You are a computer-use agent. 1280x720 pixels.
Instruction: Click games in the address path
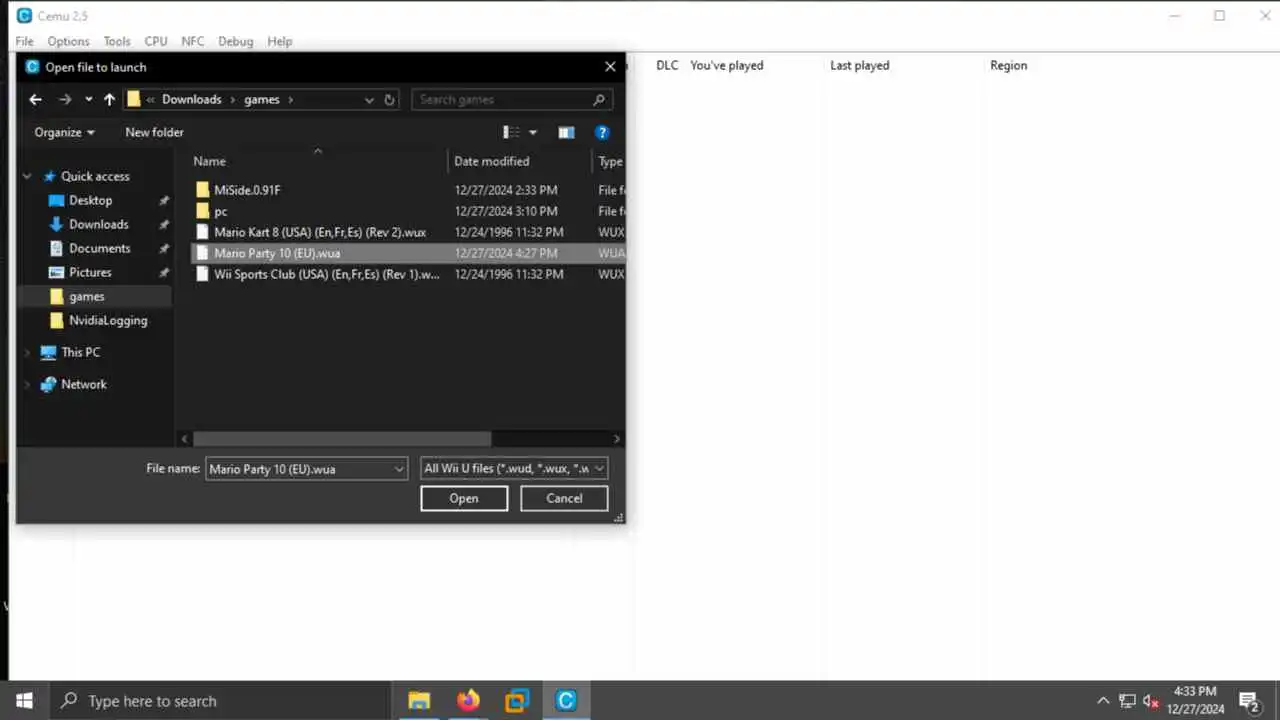coord(262,99)
